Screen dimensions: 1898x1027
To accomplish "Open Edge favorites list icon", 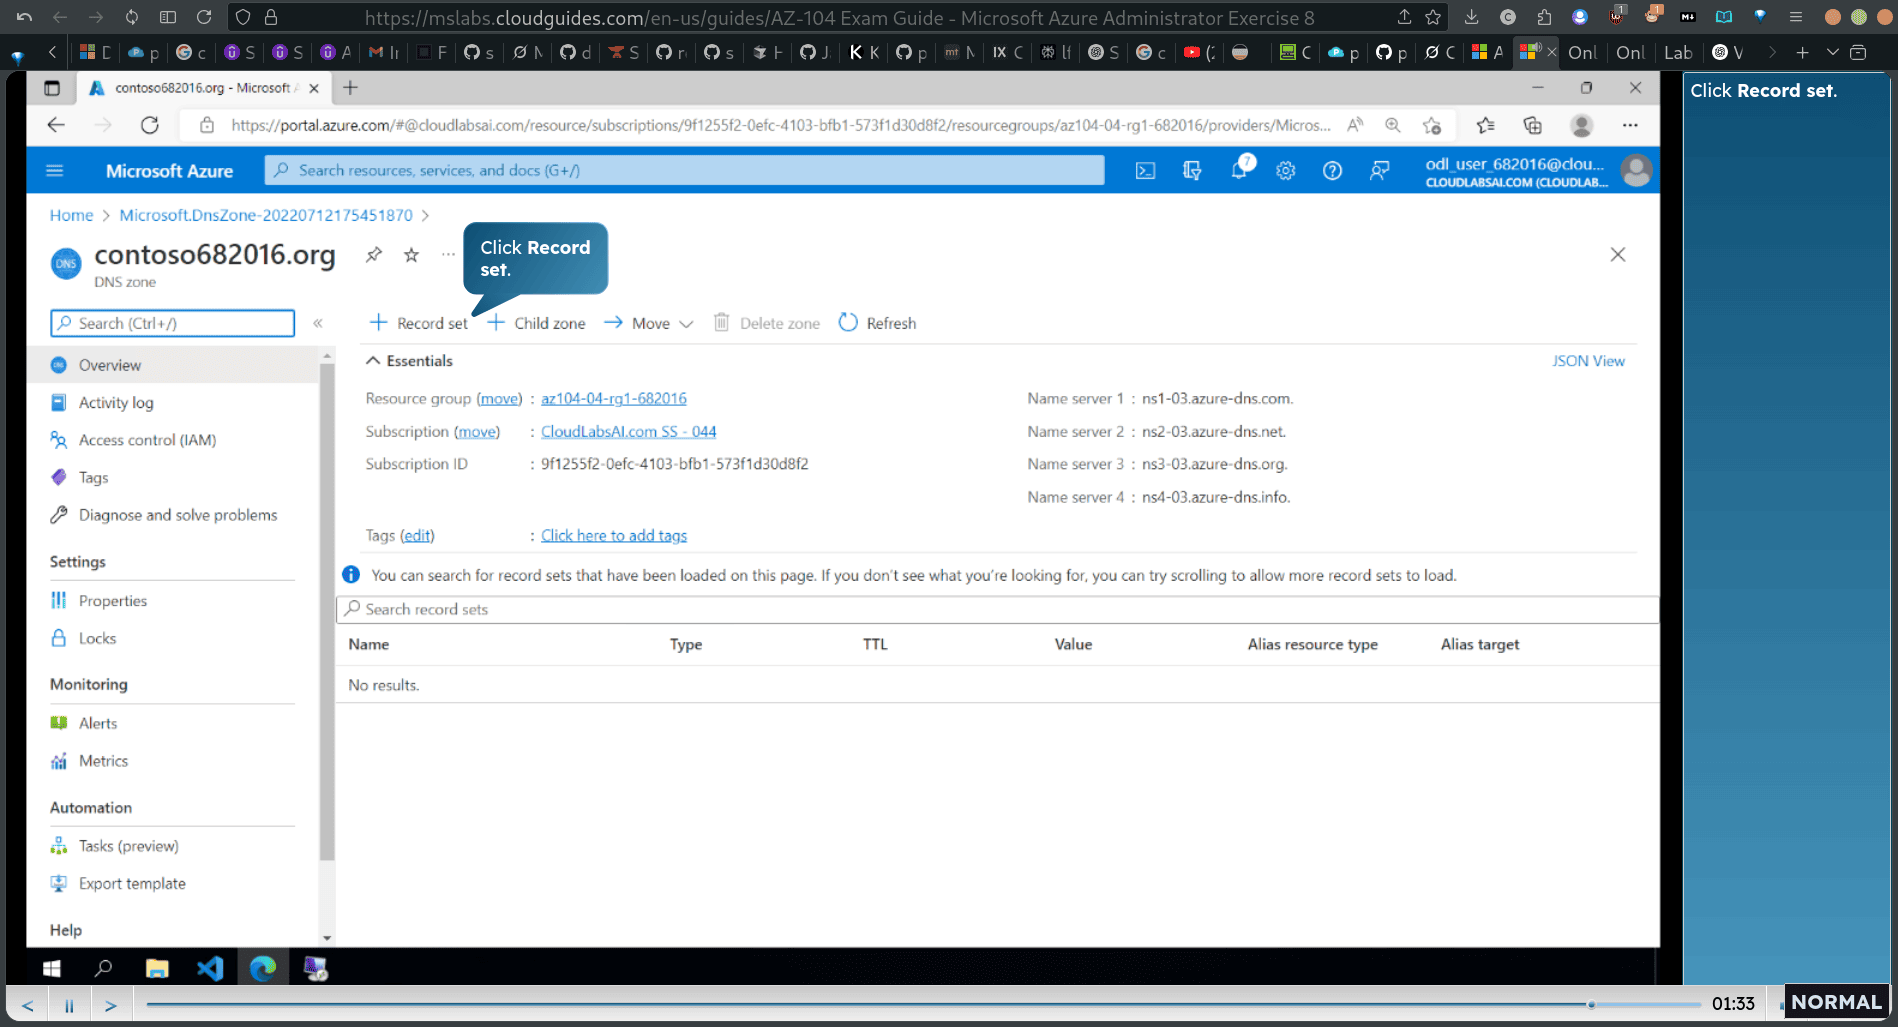I will (1486, 125).
